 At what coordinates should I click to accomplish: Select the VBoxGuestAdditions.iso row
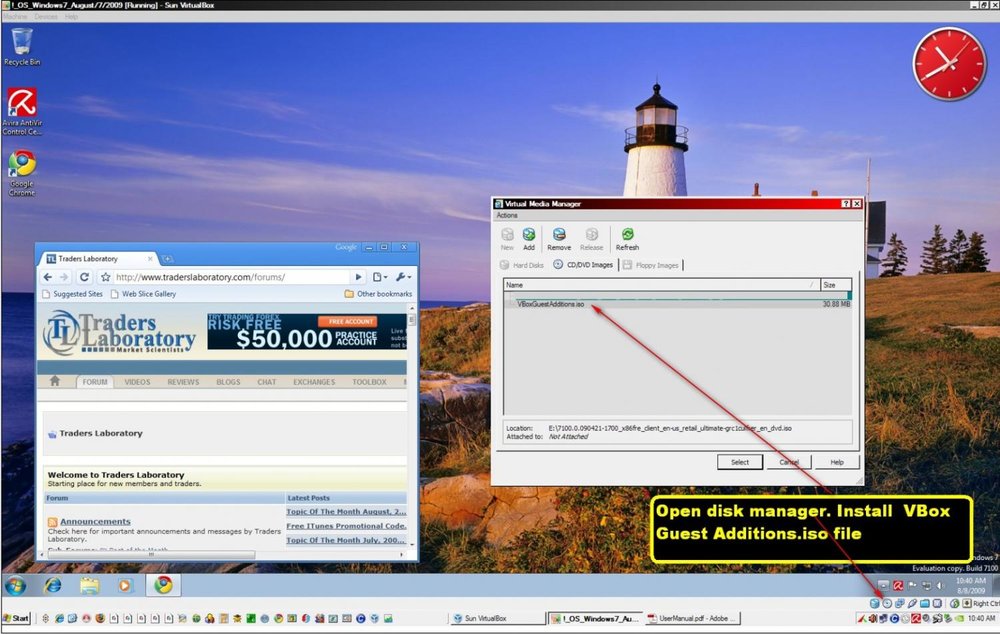pyautogui.click(x=677, y=304)
